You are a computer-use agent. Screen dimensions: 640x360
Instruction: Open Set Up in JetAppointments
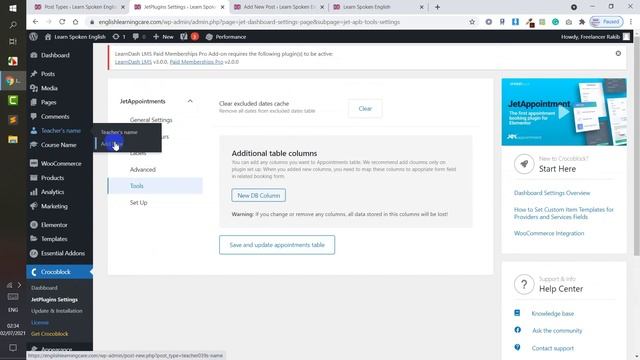[138, 202]
